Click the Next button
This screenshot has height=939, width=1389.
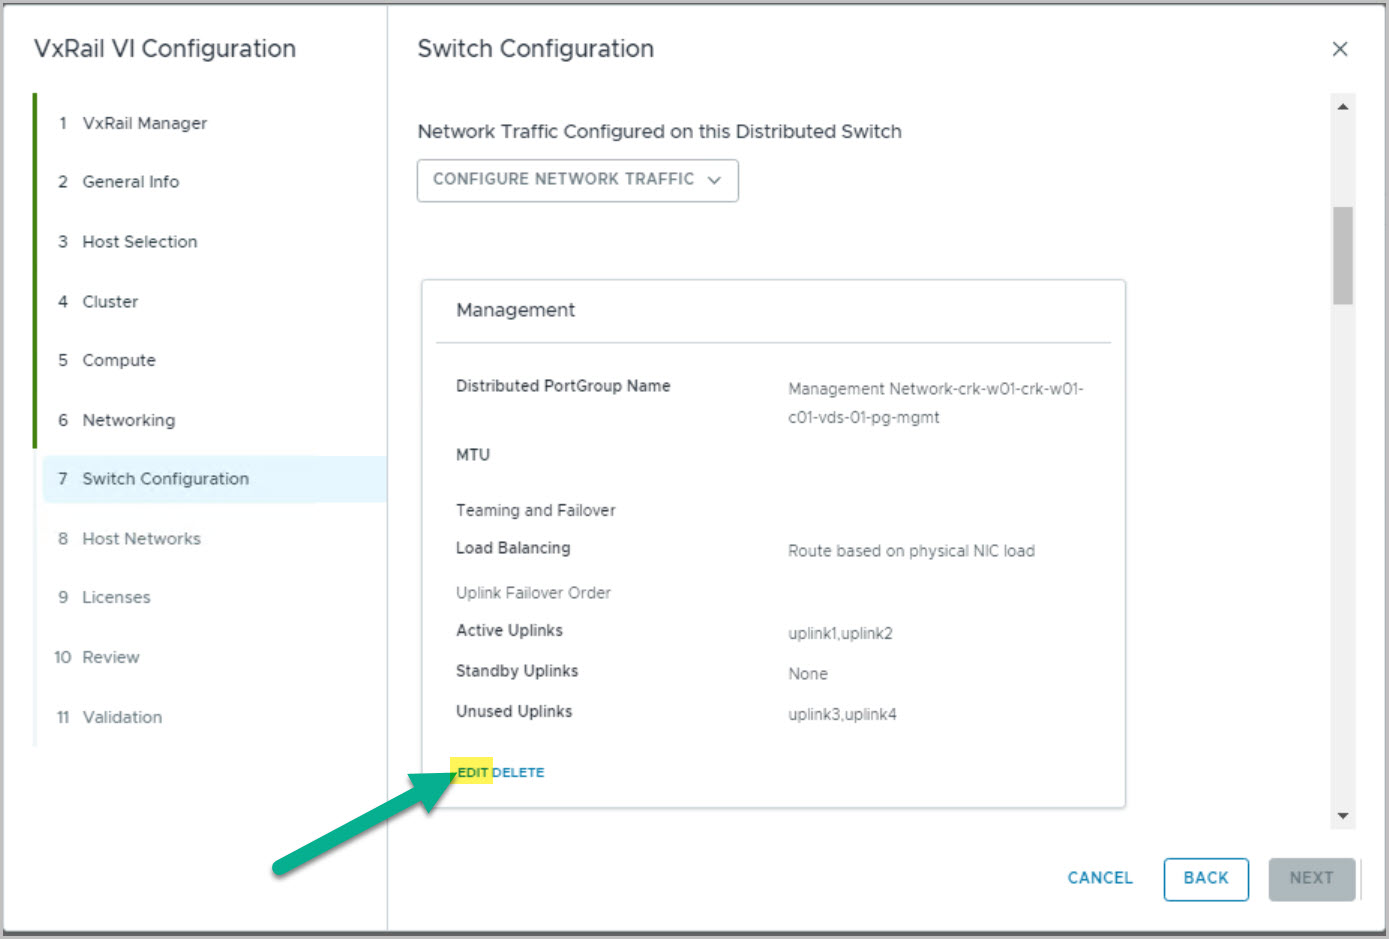1311,878
